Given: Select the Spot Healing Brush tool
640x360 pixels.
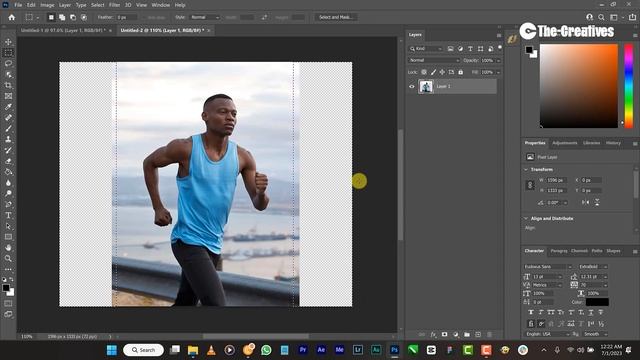Looking at the screenshot, I should click(x=8, y=118).
